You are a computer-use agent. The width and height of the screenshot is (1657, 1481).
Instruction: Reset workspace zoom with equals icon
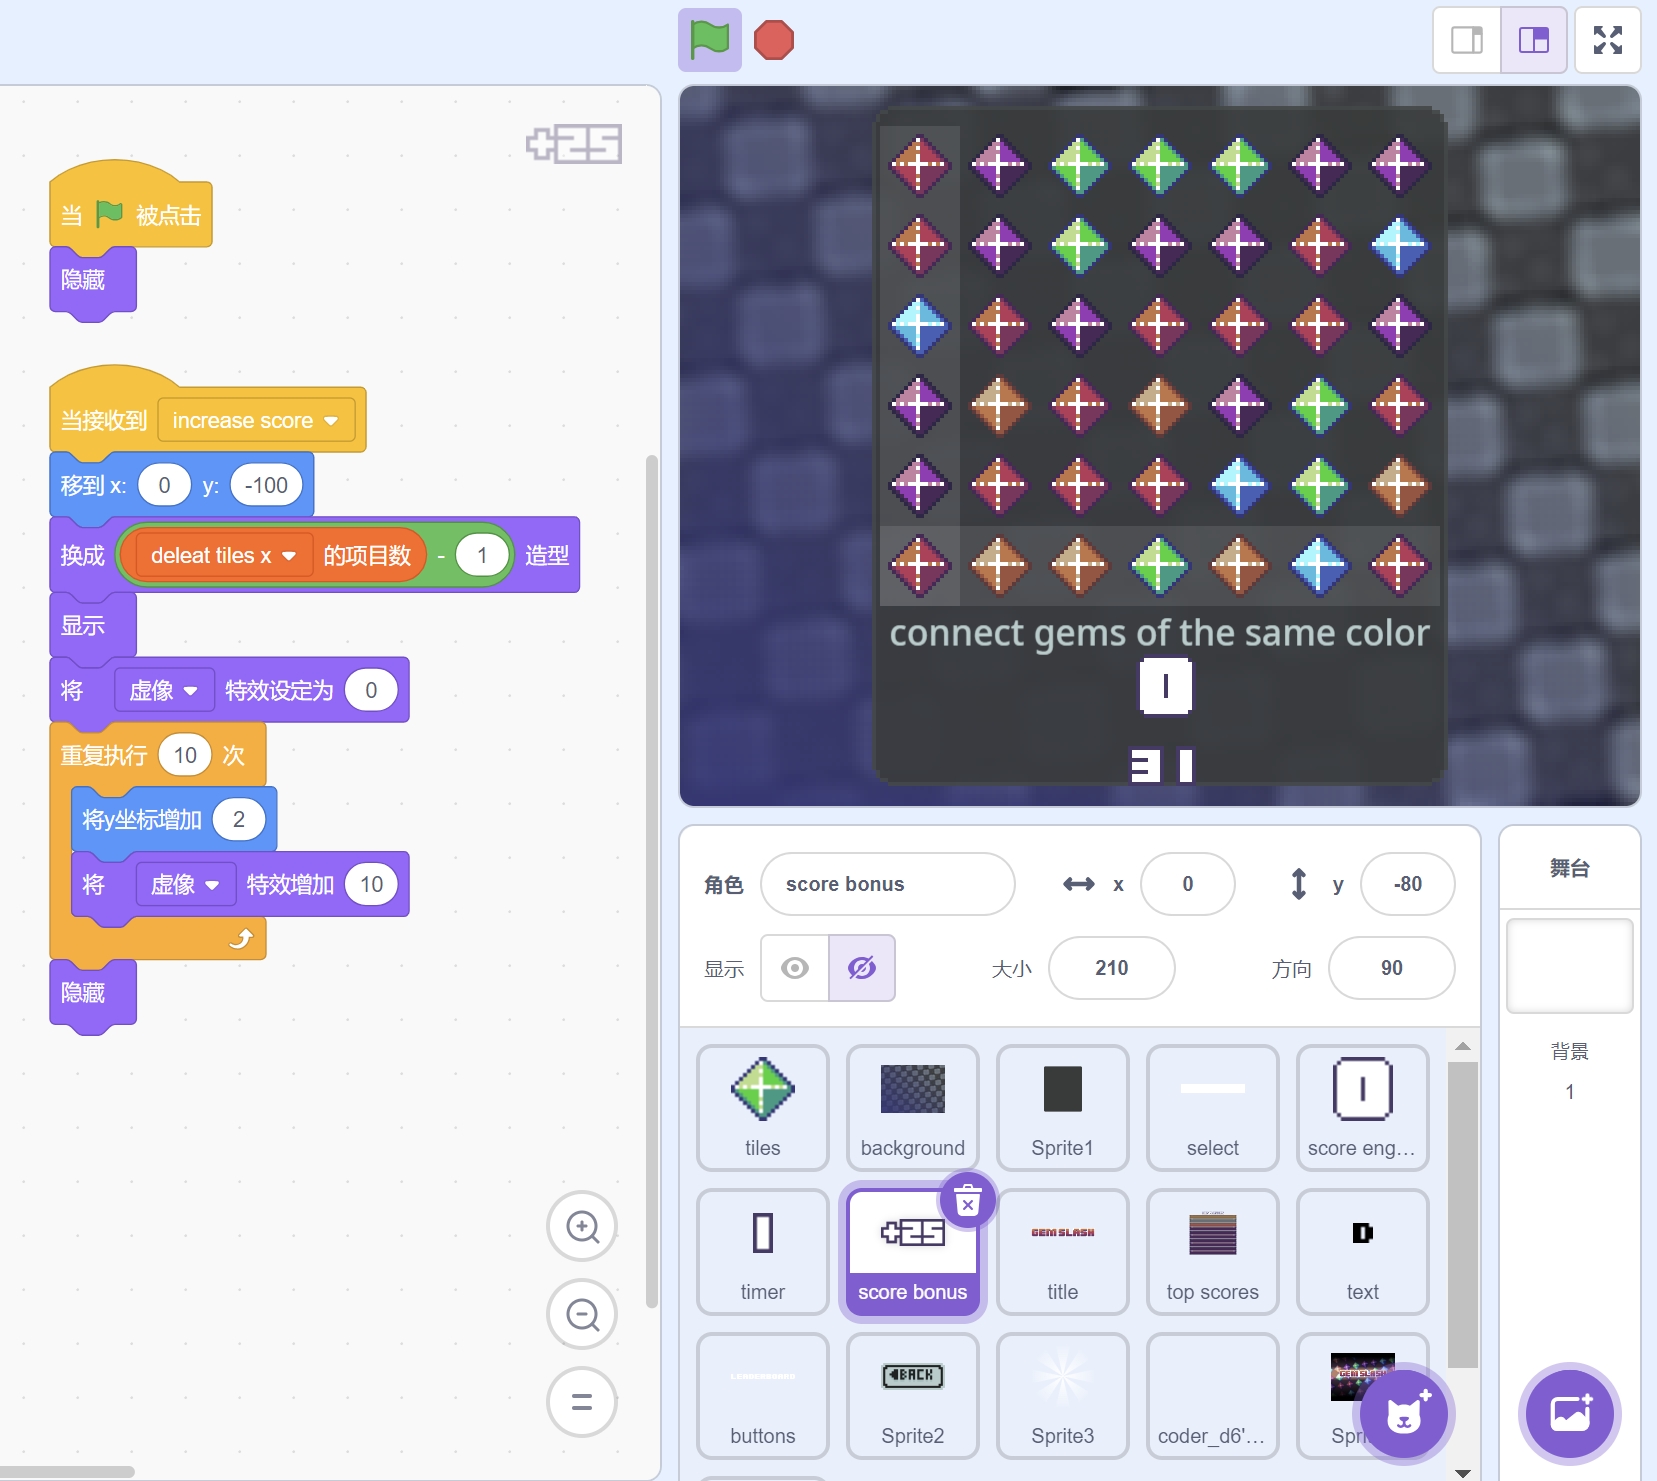tap(582, 1402)
